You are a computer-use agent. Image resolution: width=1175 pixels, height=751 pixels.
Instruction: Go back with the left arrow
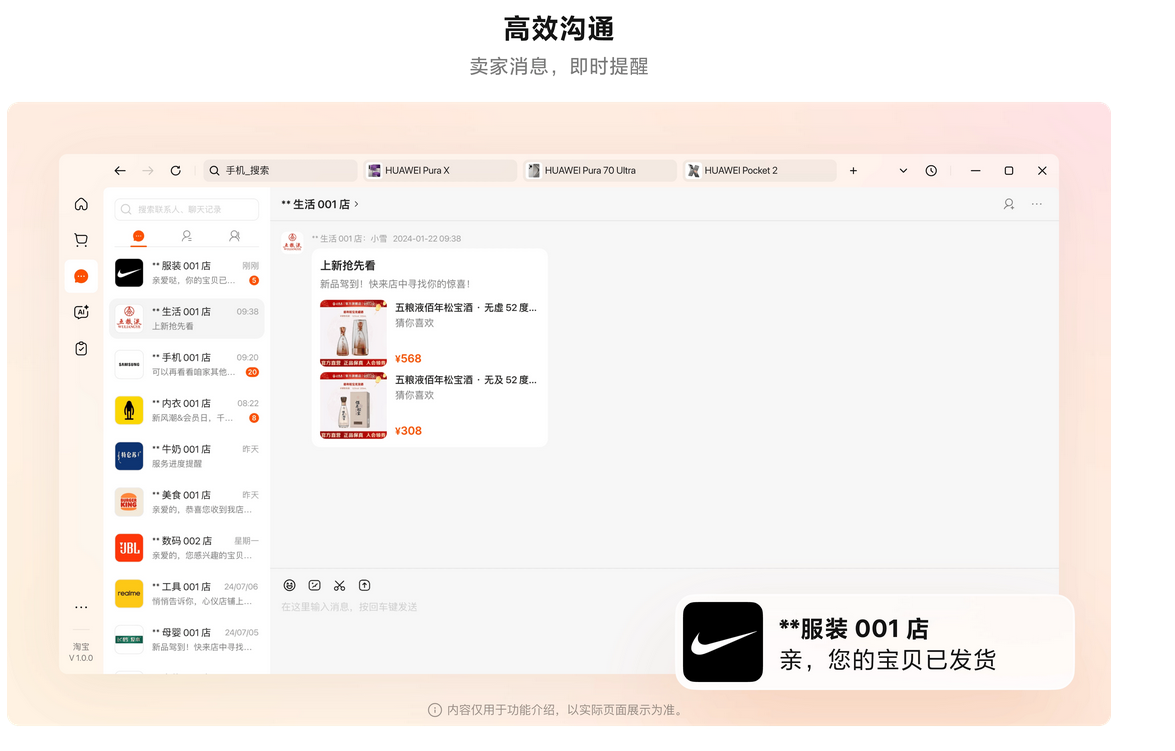120,171
